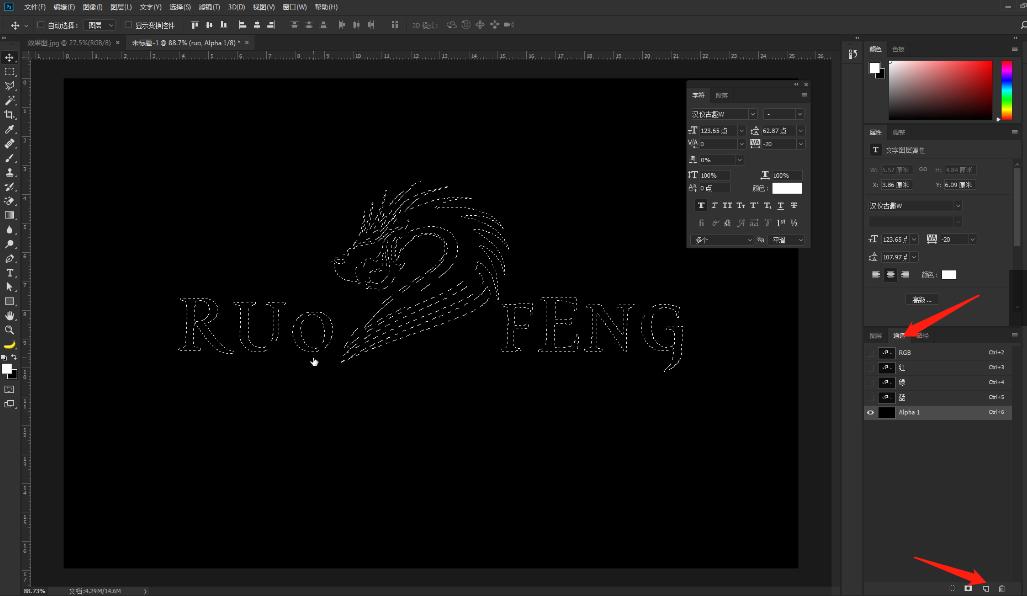
Task: Select the Crop tool
Action: [9, 115]
